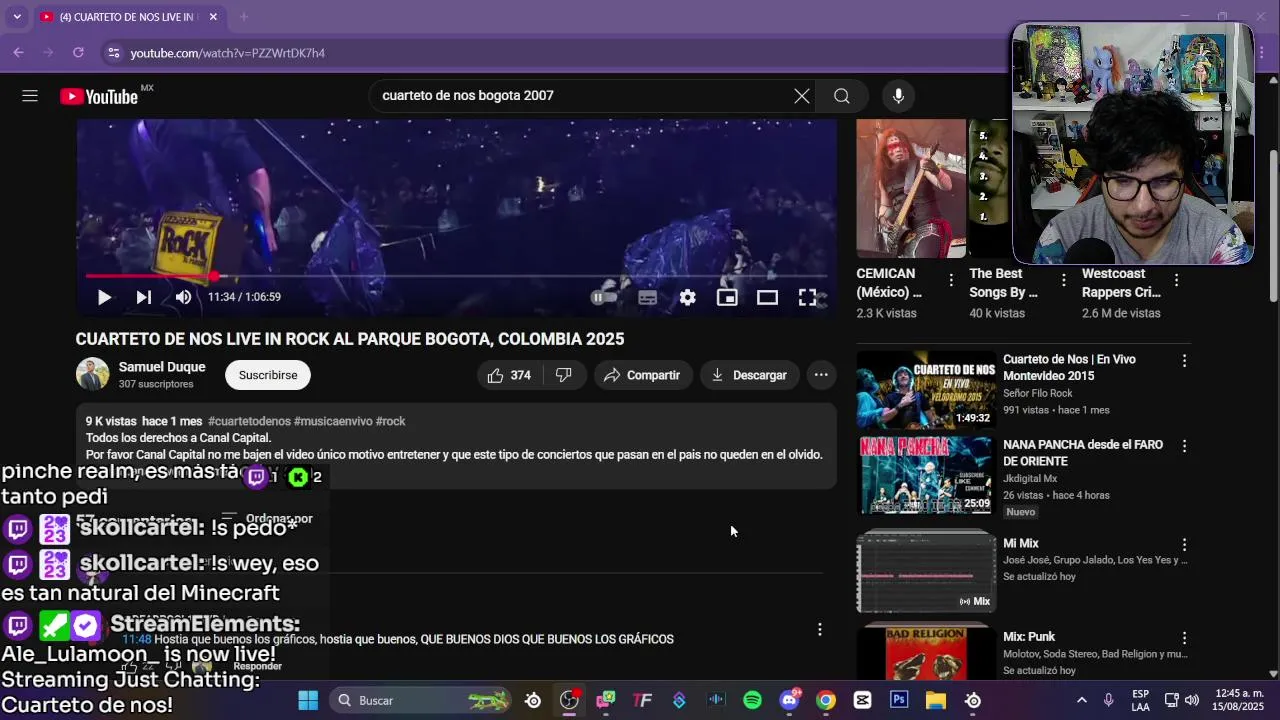This screenshot has height=720, width=1280.
Task: Play the paused video
Action: pyautogui.click(x=104, y=297)
